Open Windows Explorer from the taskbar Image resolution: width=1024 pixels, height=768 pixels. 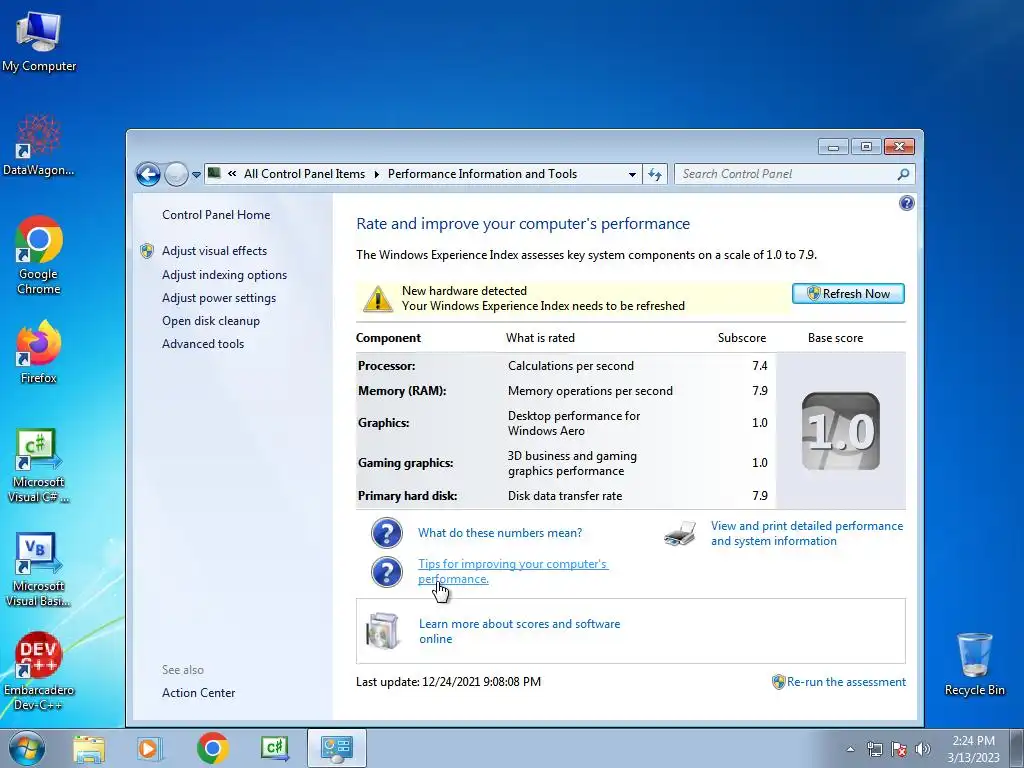pyautogui.click(x=89, y=748)
